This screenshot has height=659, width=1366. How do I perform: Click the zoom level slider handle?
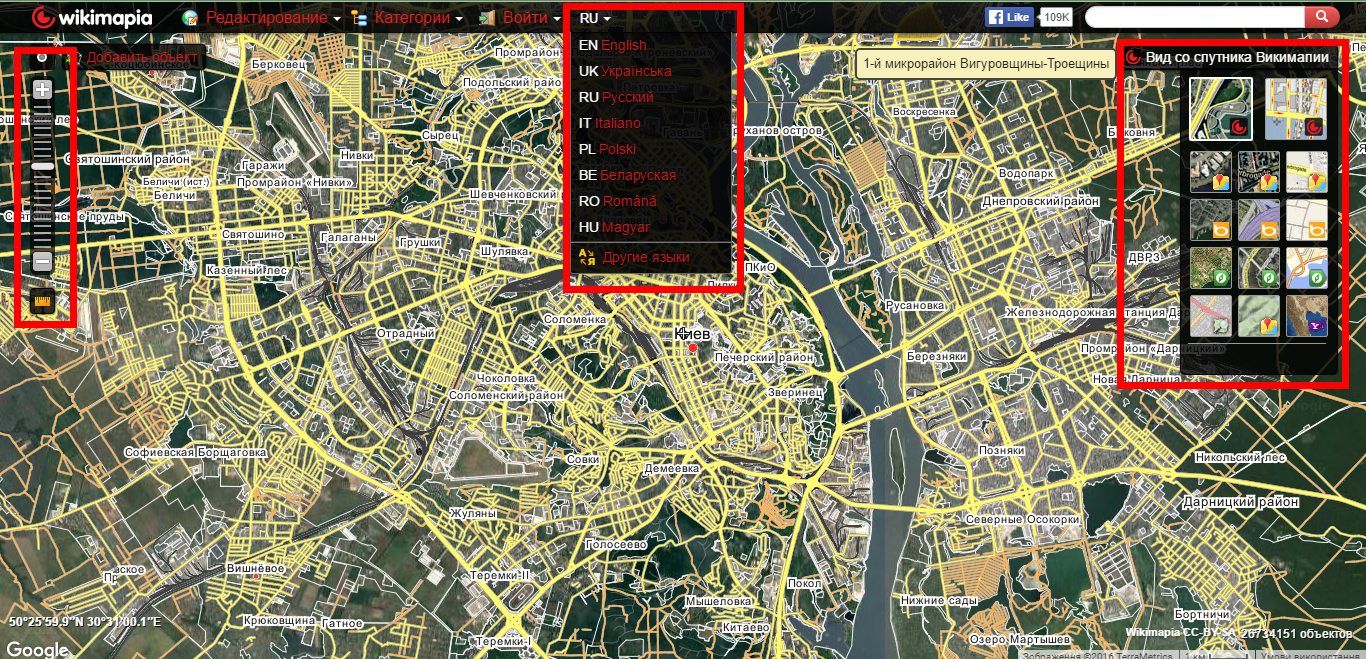[42, 166]
